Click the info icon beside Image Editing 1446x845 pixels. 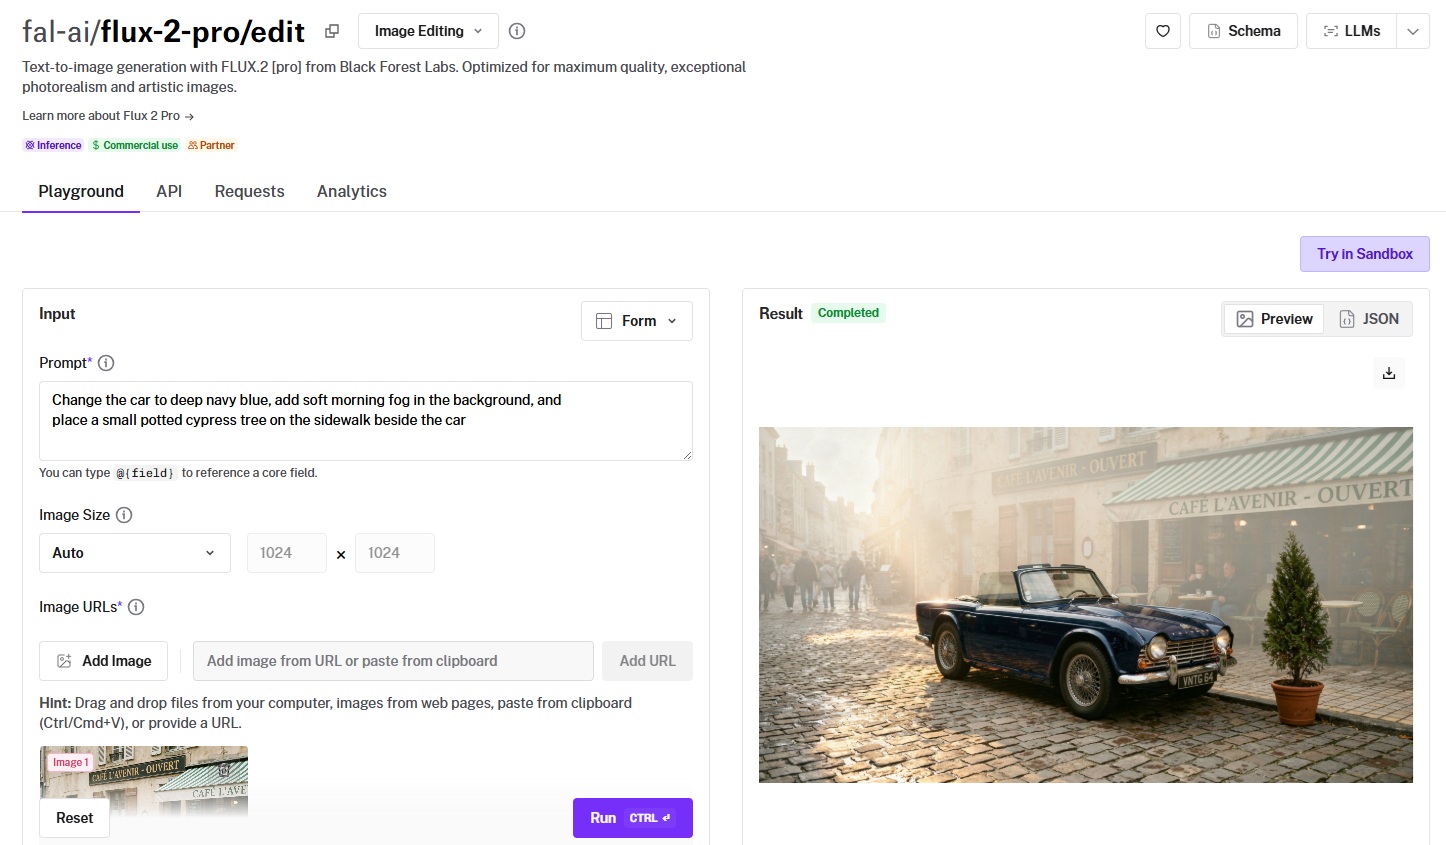click(517, 31)
